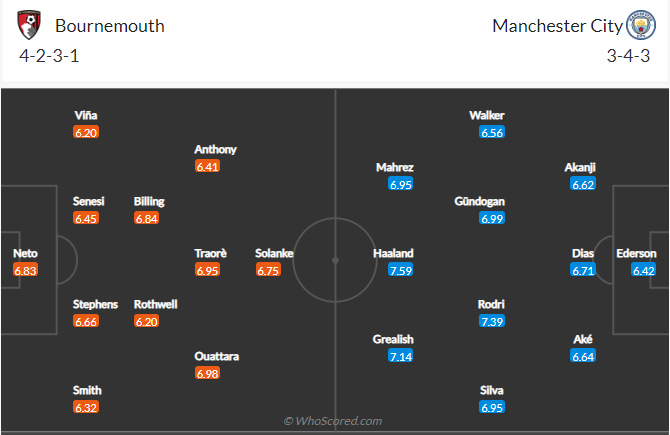
Task: Select Haaland's 7.59 rating badge
Action: click(401, 270)
